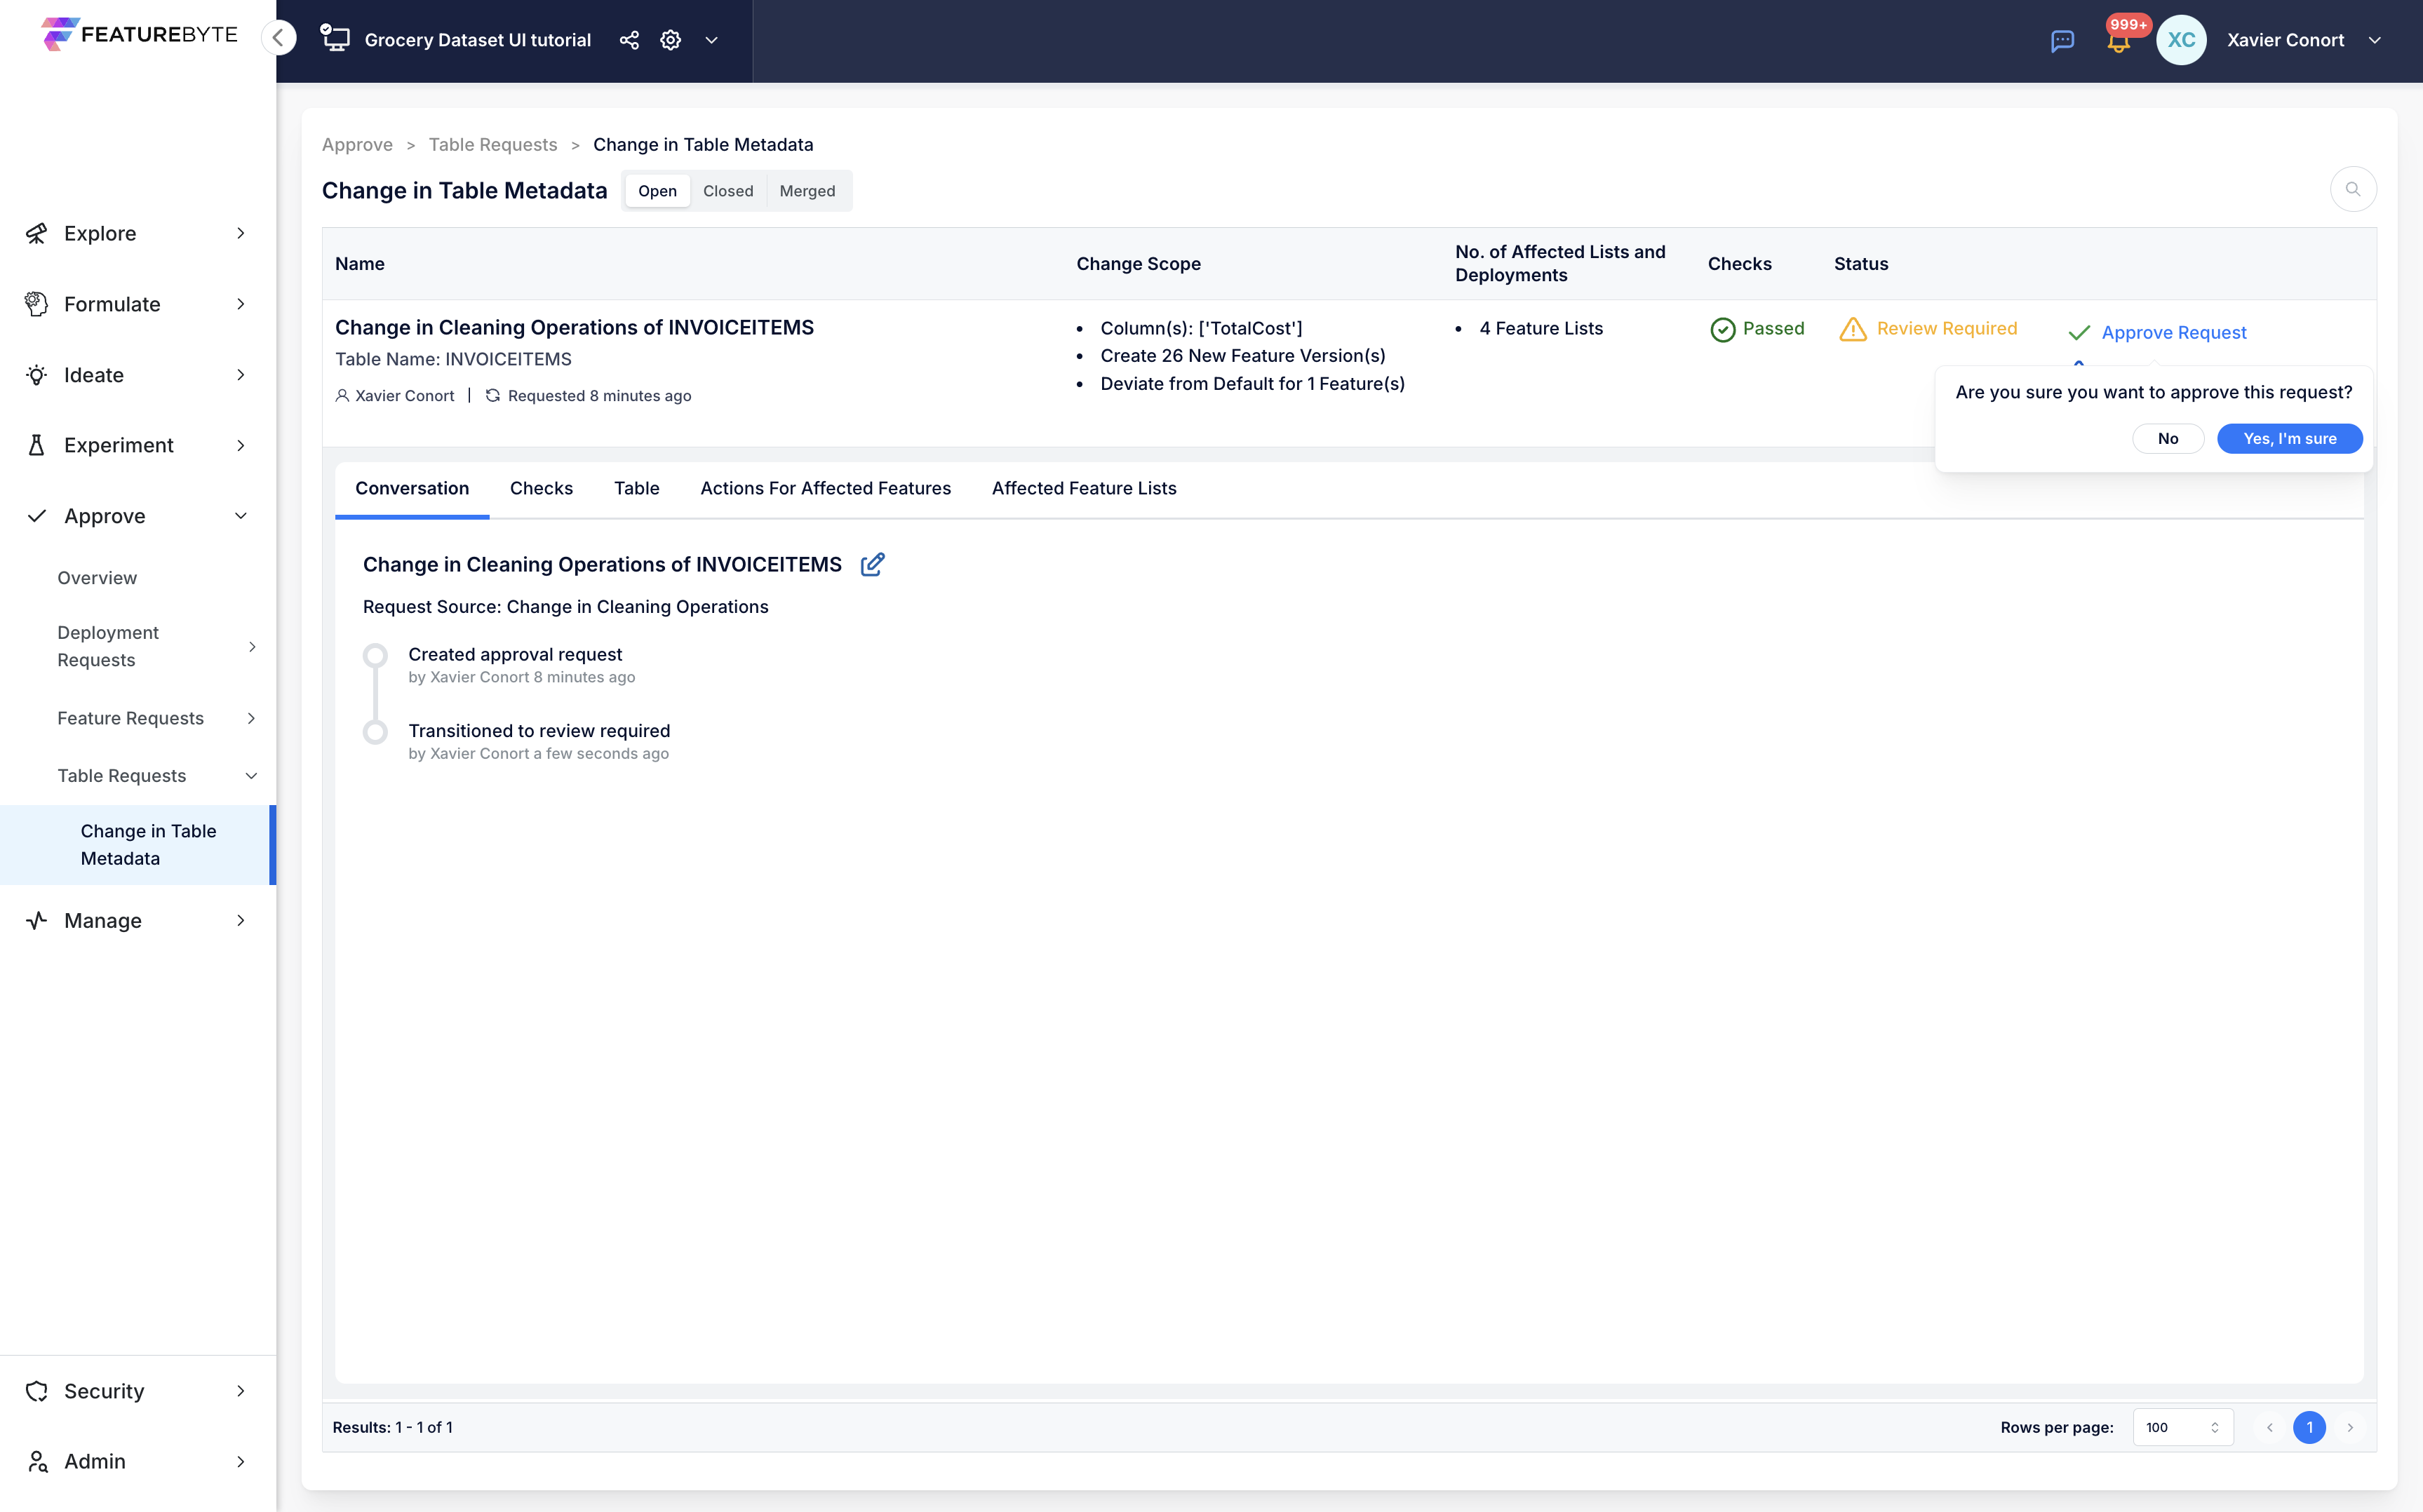Viewport: 2423px width, 1512px height.
Task: Click No in the approval confirmation
Action: tap(2167, 439)
